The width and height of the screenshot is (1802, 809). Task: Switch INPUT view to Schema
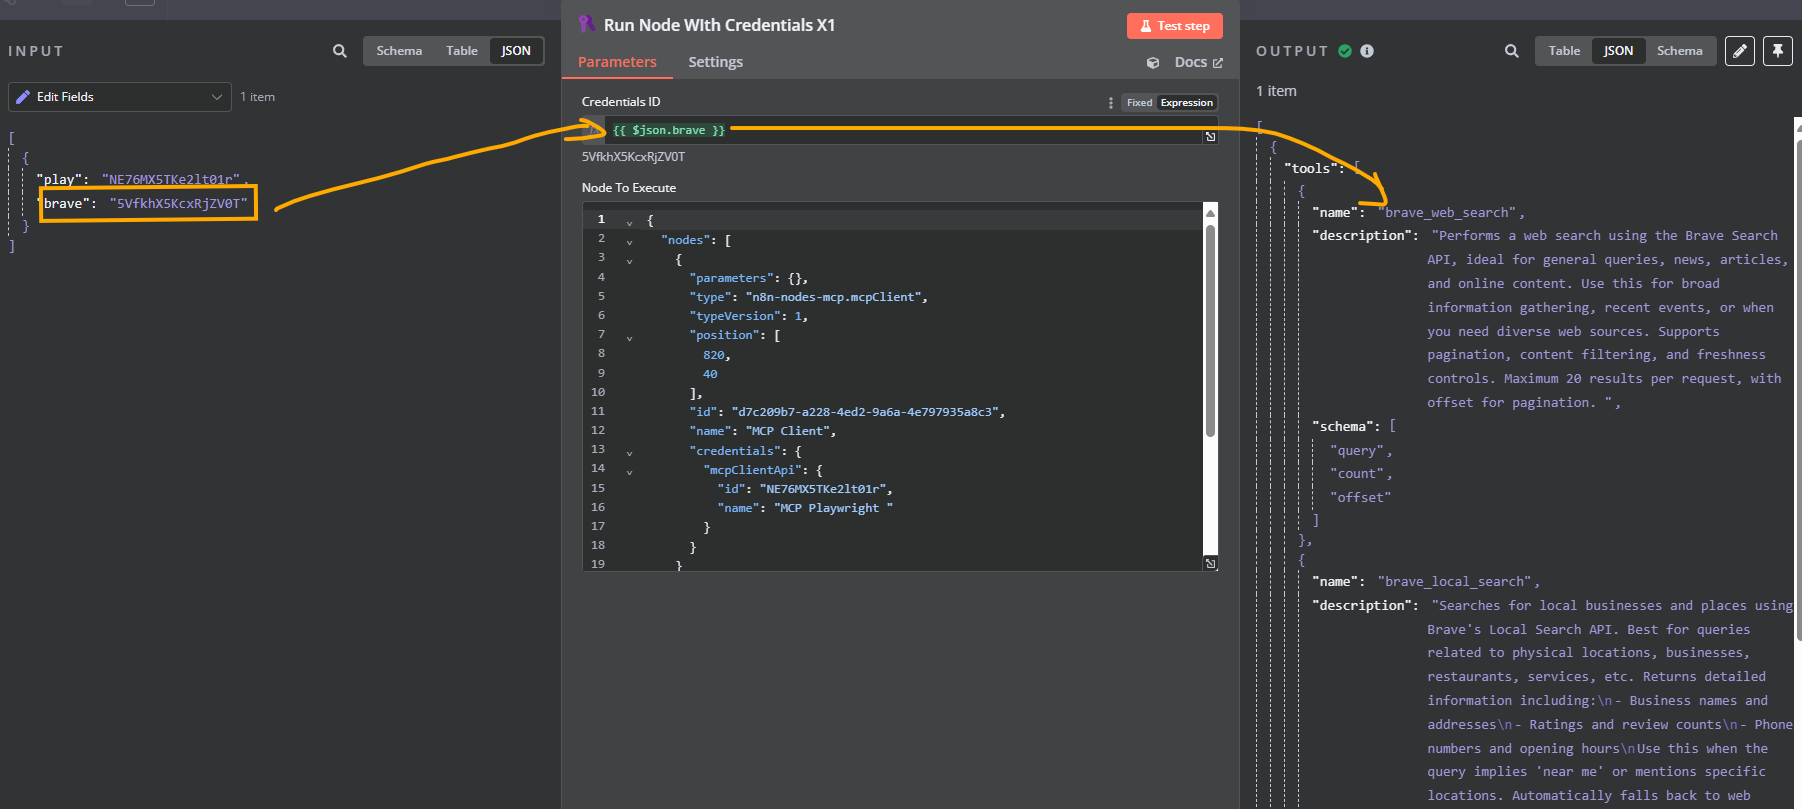point(399,51)
